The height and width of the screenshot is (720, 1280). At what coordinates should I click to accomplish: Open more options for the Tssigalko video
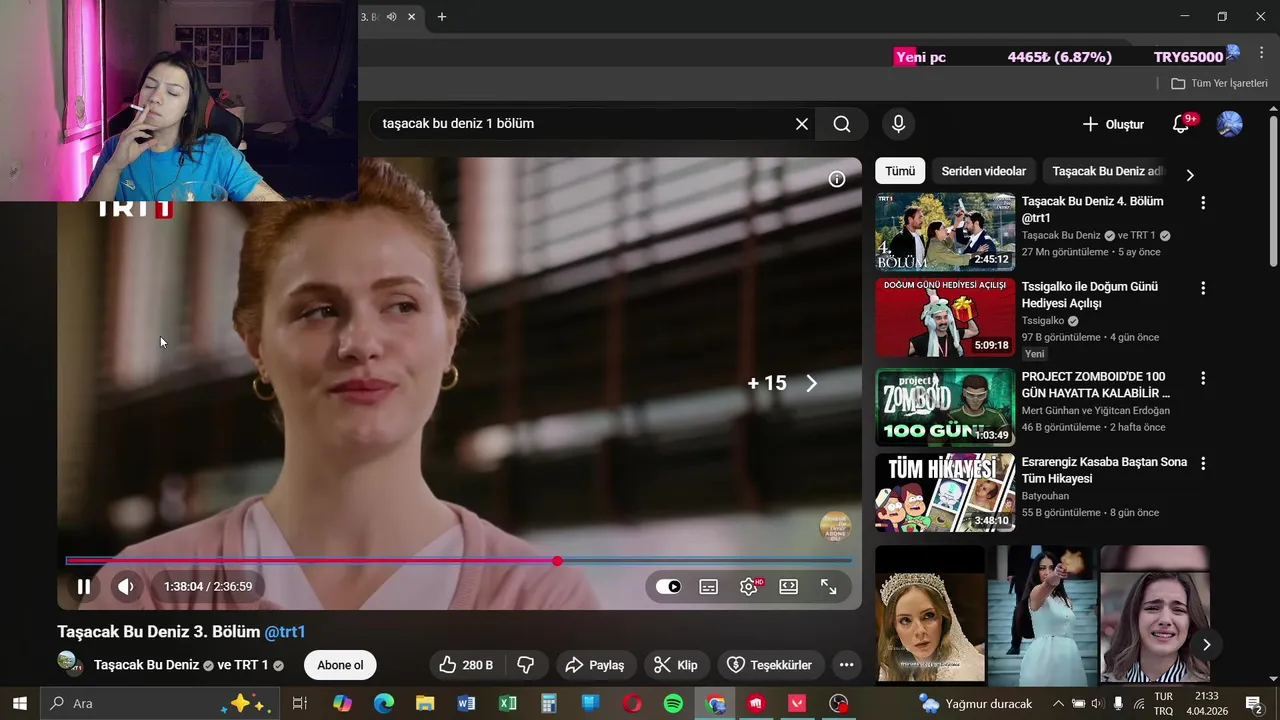[1203, 288]
